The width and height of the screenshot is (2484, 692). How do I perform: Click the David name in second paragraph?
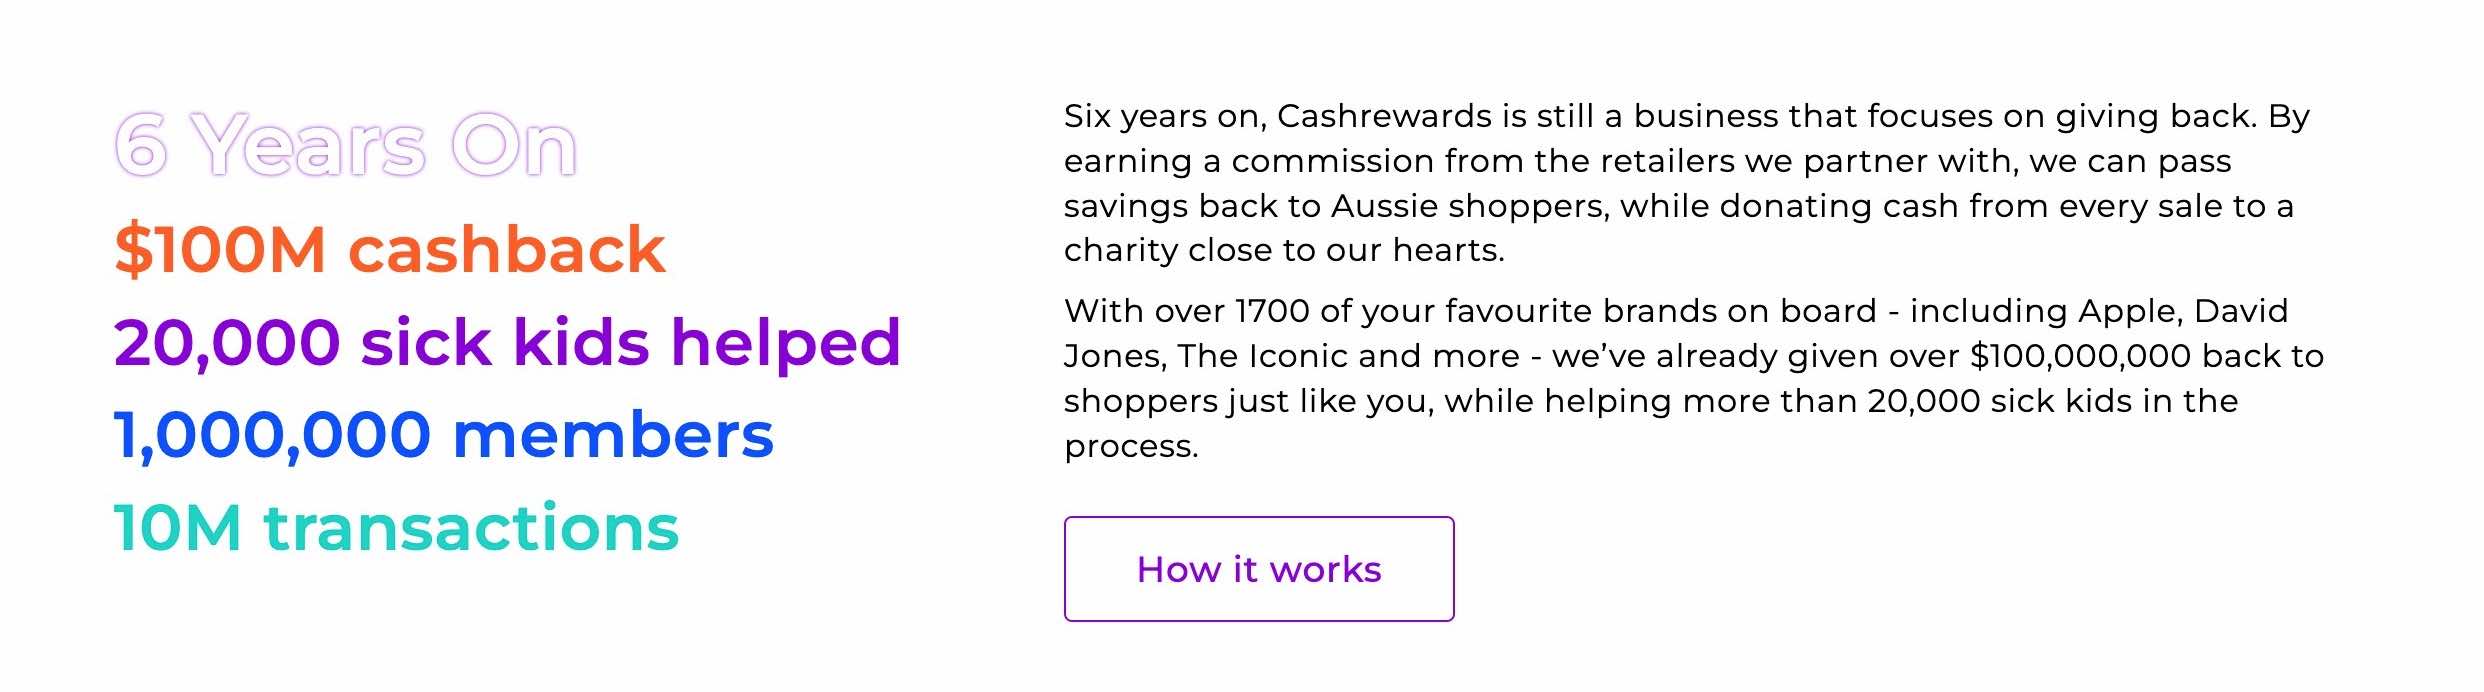click(x=2241, y=311)
